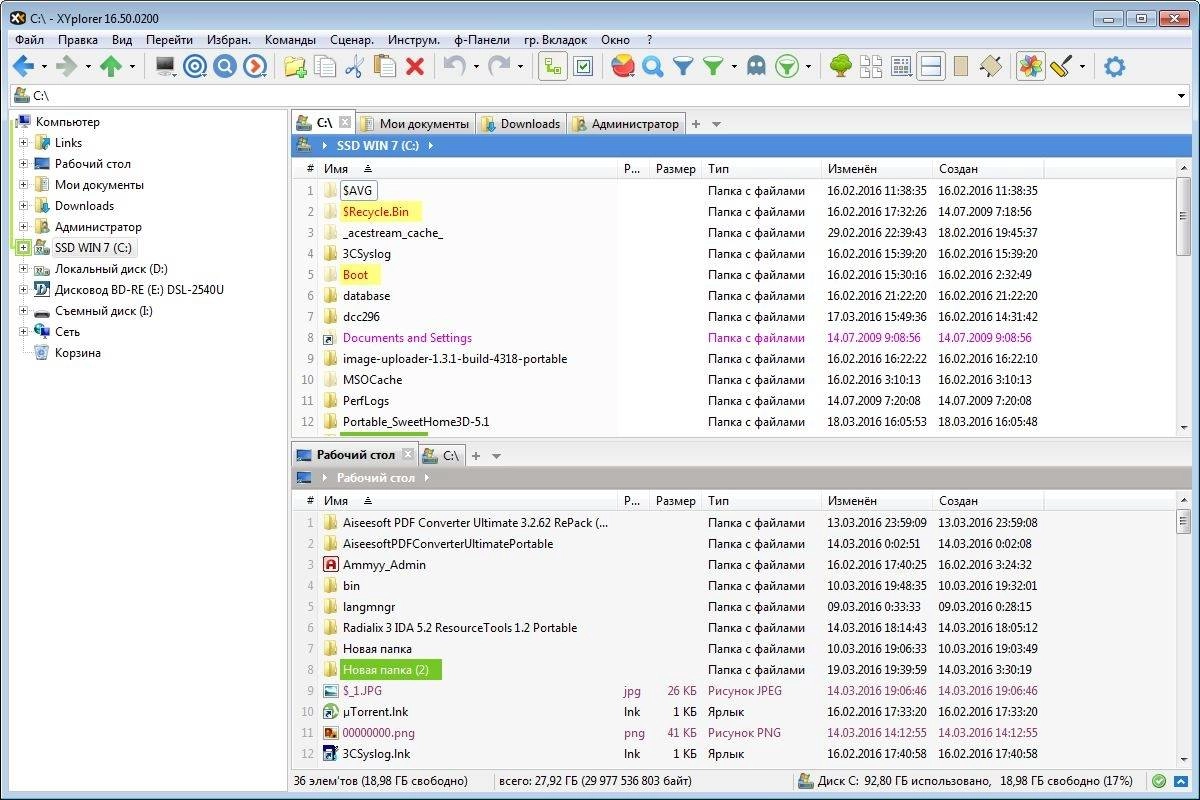Click the green Up arrow icon

[x=111, y=67]
